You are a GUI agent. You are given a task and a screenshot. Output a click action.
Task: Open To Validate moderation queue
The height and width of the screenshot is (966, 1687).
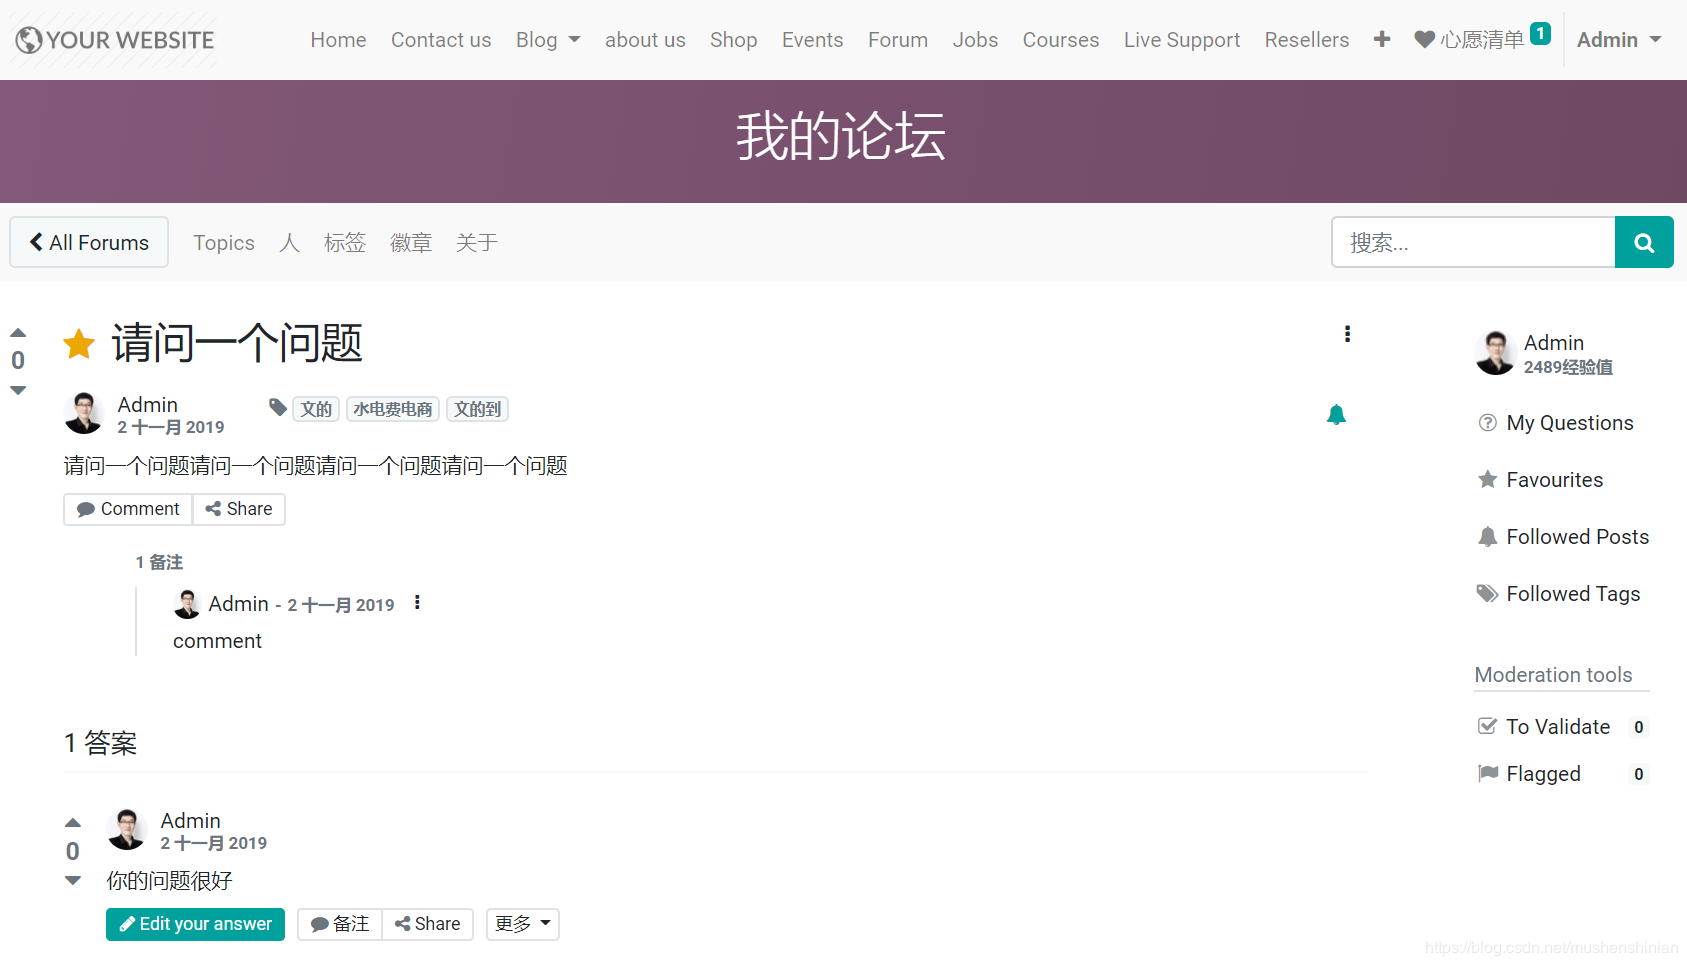pyautogui.click(x=1557, y=727)
